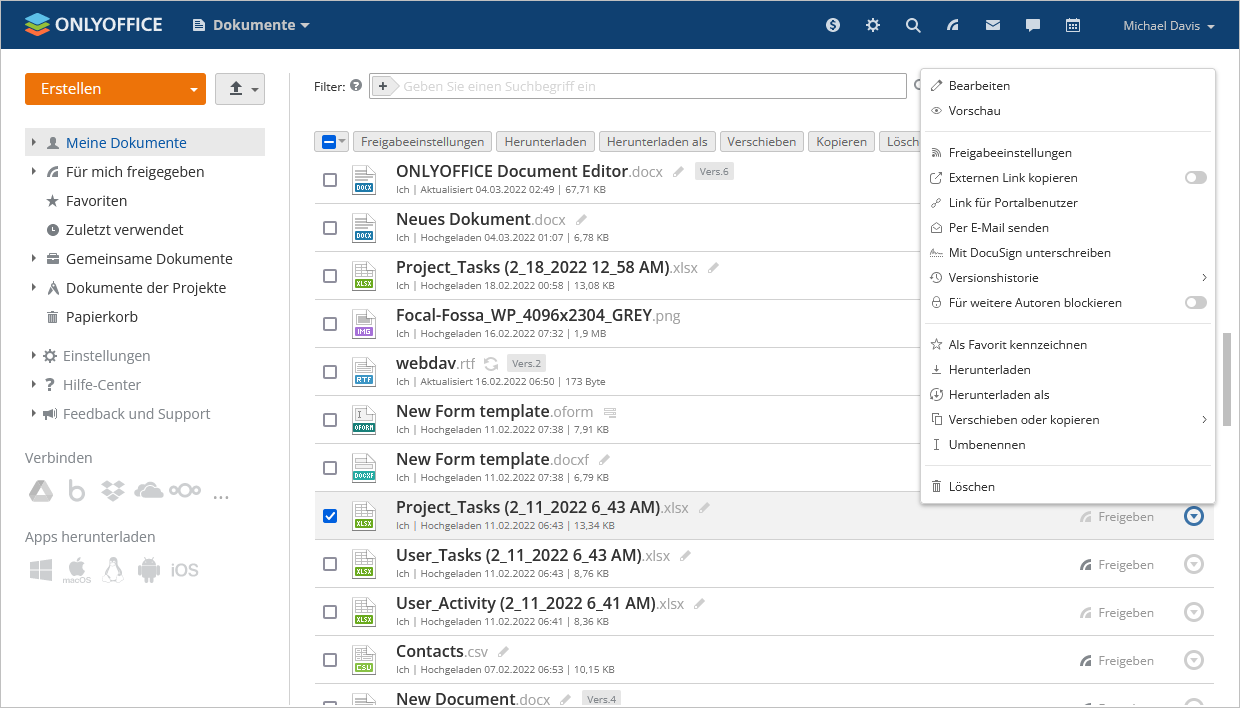Check the Contacts.csv checkbox
The width and height of the screenshot is (1240, 708).
330,660
